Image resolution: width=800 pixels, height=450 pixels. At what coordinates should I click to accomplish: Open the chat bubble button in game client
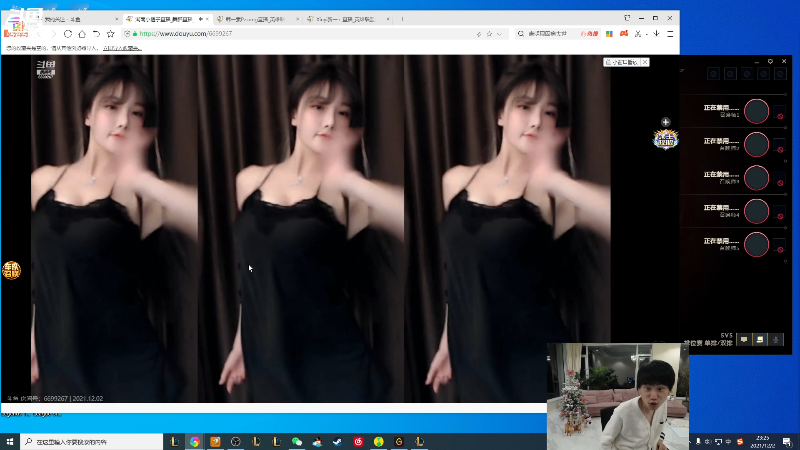[744, 340]
